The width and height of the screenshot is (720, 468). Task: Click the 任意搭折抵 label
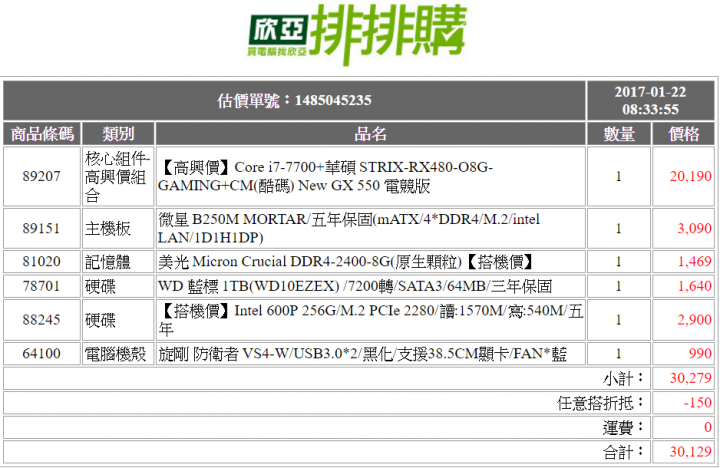tap(601, 403)
